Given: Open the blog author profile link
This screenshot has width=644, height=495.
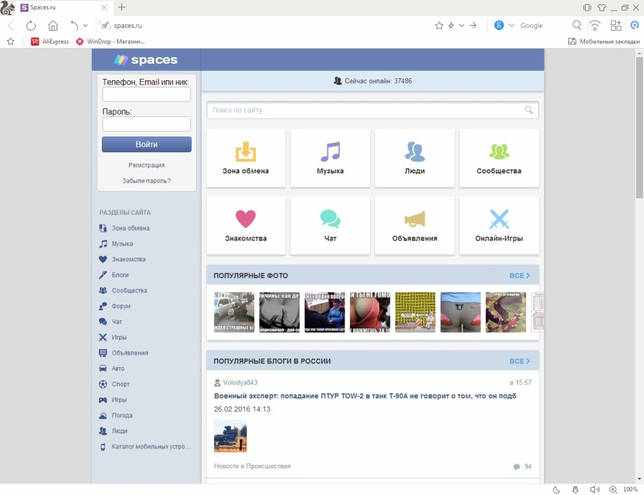Looking at the screenshot, I should pos(240,382).
